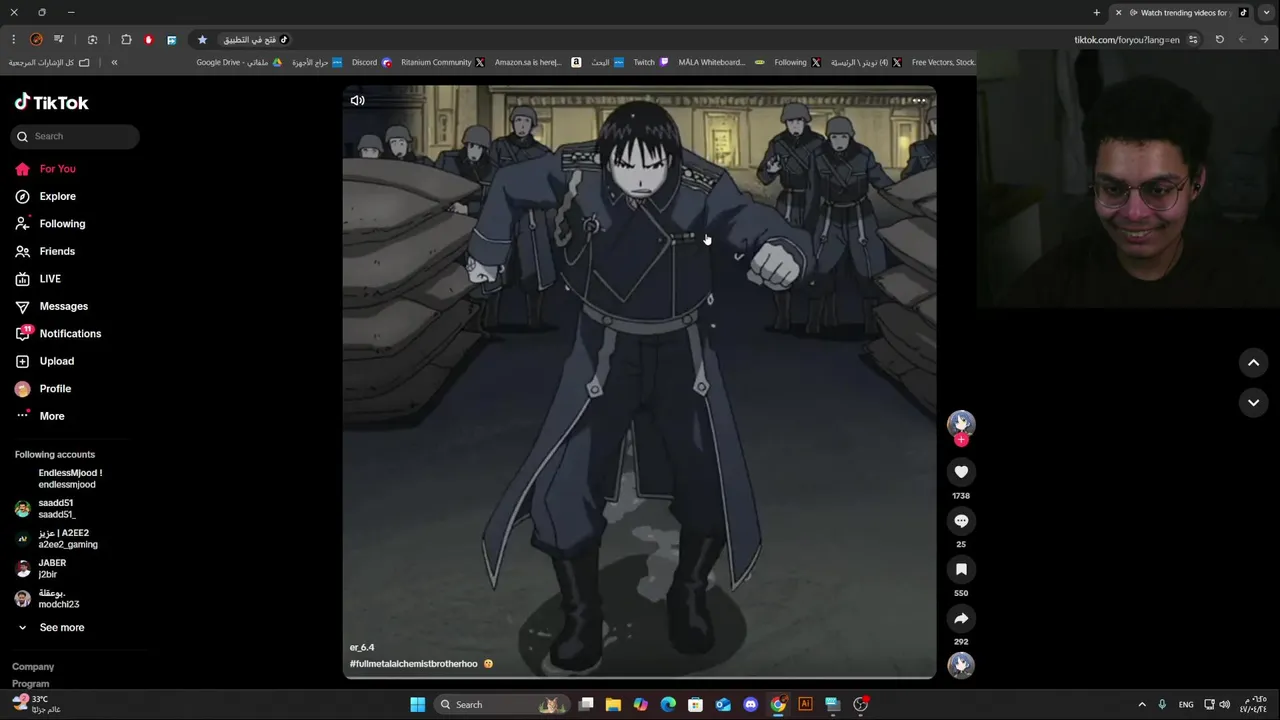1280x720 pixels.
Task: Focus the TikTok search field
Action: point(75,136)
